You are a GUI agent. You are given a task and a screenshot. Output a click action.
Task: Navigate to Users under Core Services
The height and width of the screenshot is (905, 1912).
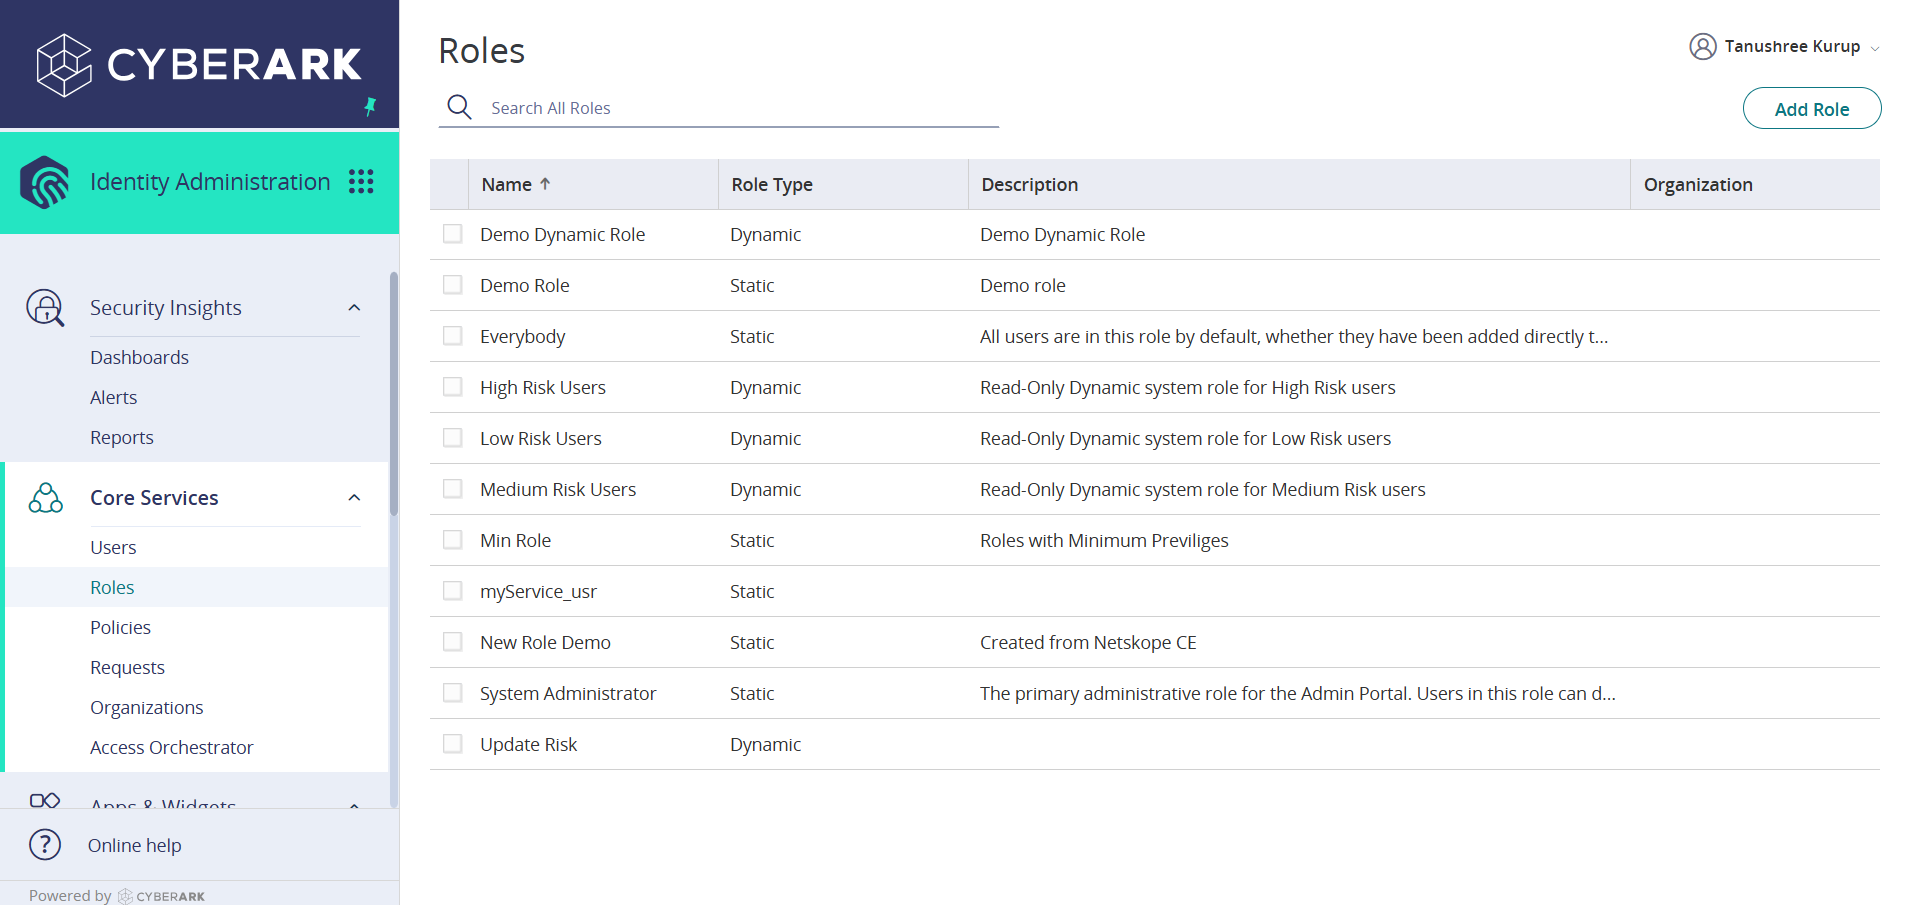tap(113, 547)
